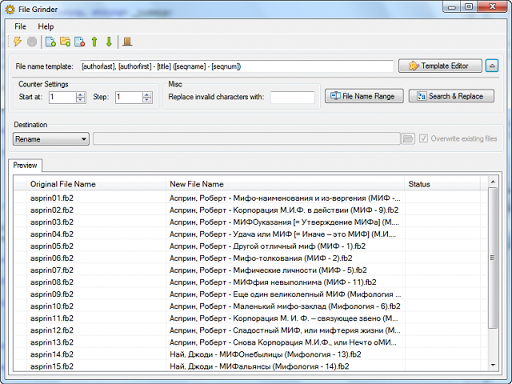Select the asprin12.fb2 row
The height and width of the screenshot is (384, 512).
point(251,330)
